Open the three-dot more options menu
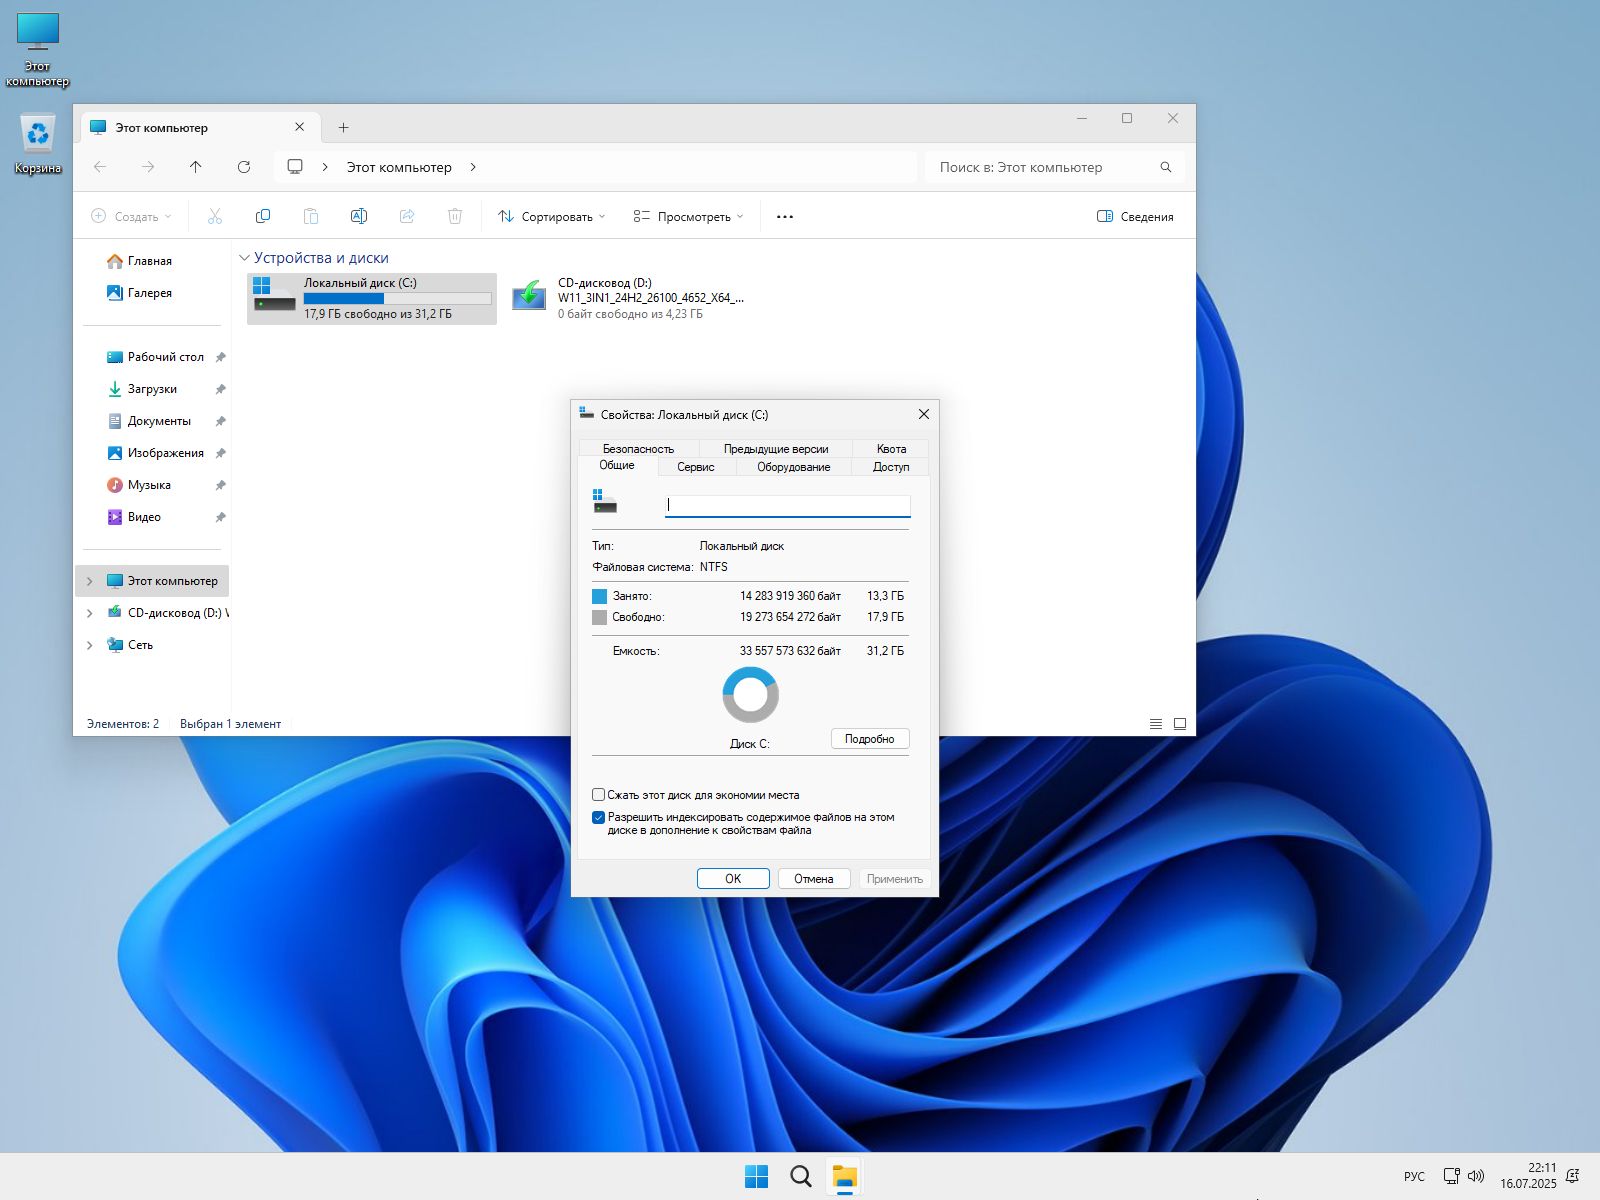The width and height of the screenshot is (1600, 1200). pyautogui.click(x=785, y=216)
